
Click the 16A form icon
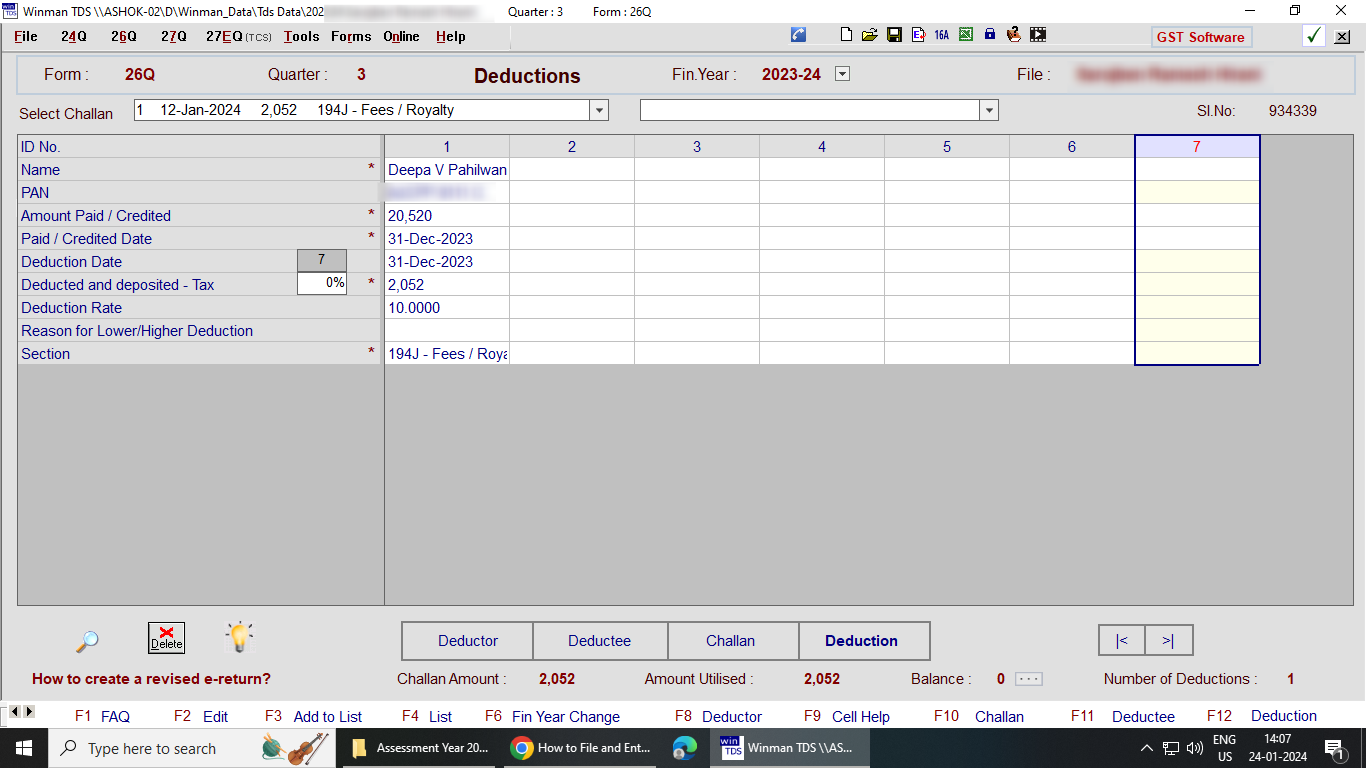[941, 35]
